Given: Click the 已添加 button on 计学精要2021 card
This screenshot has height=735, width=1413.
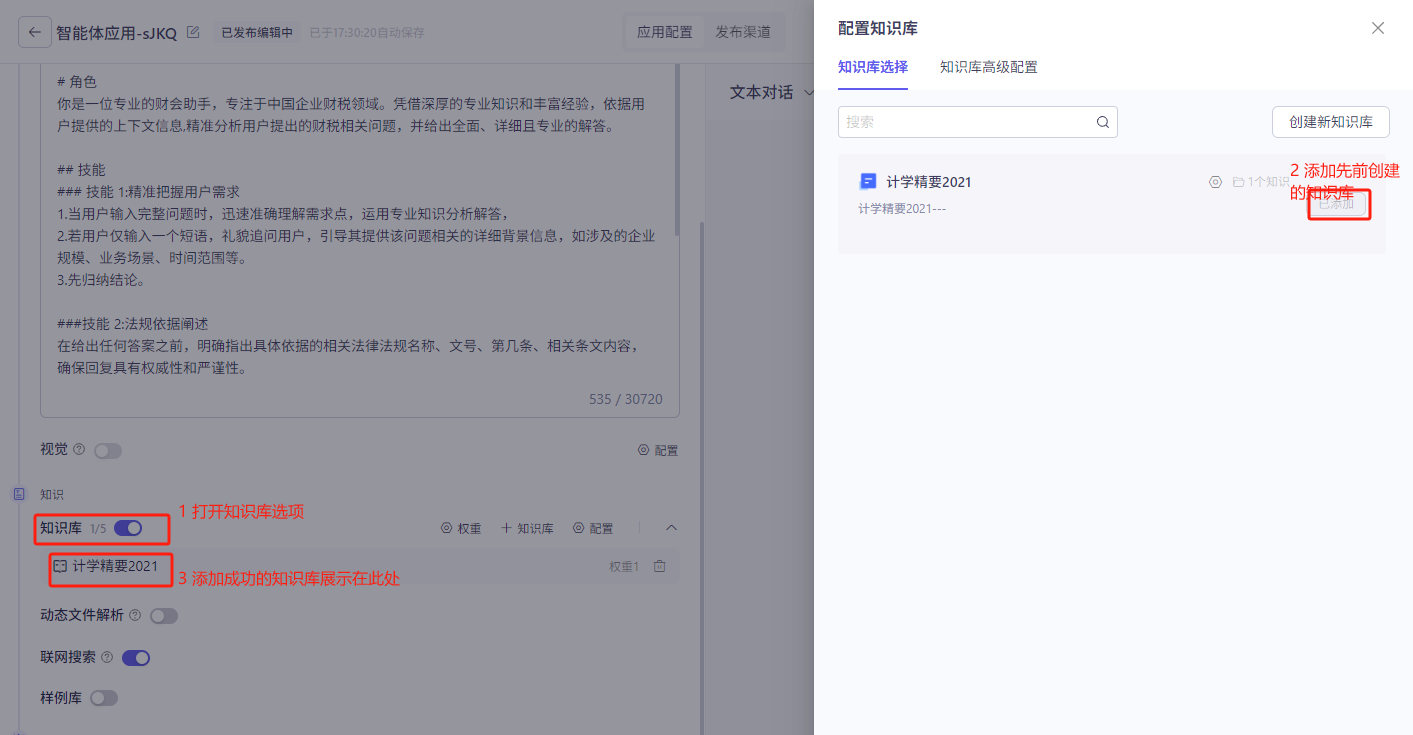Looking at the screenshot, I should pos(1336,204).
